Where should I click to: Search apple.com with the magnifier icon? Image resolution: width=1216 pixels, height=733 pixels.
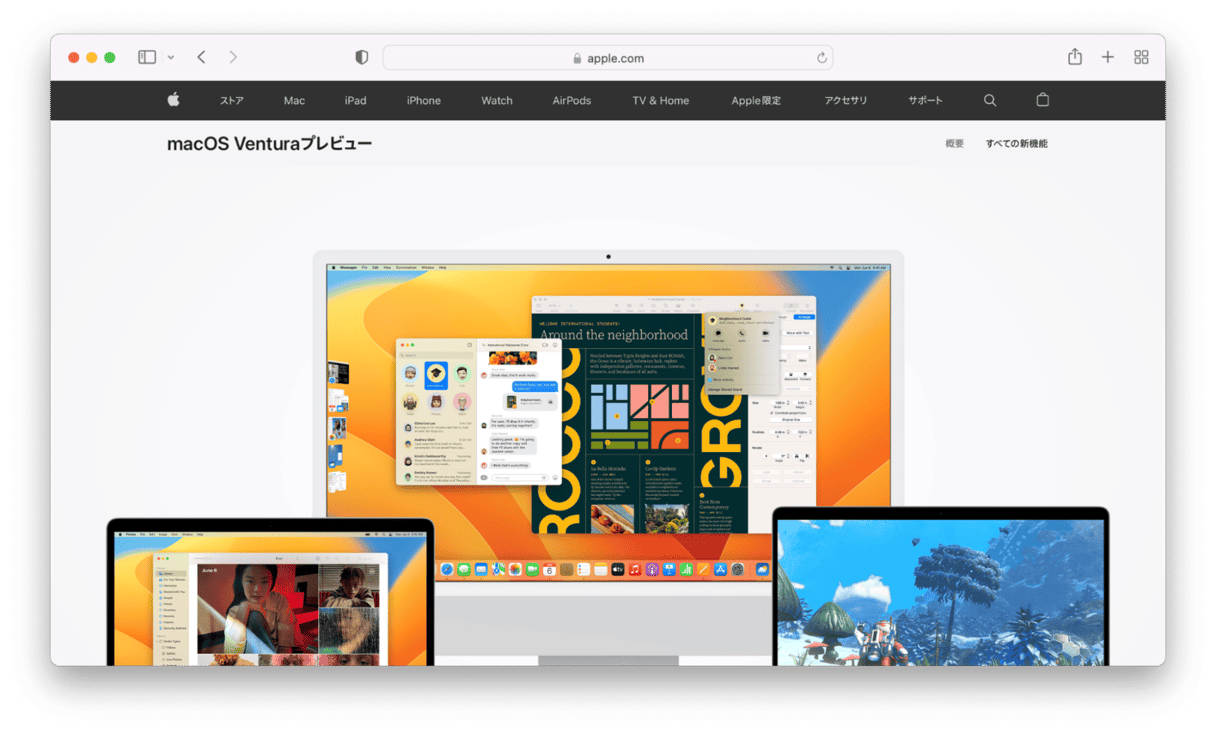pyautogui.click(x=990, y=100)
